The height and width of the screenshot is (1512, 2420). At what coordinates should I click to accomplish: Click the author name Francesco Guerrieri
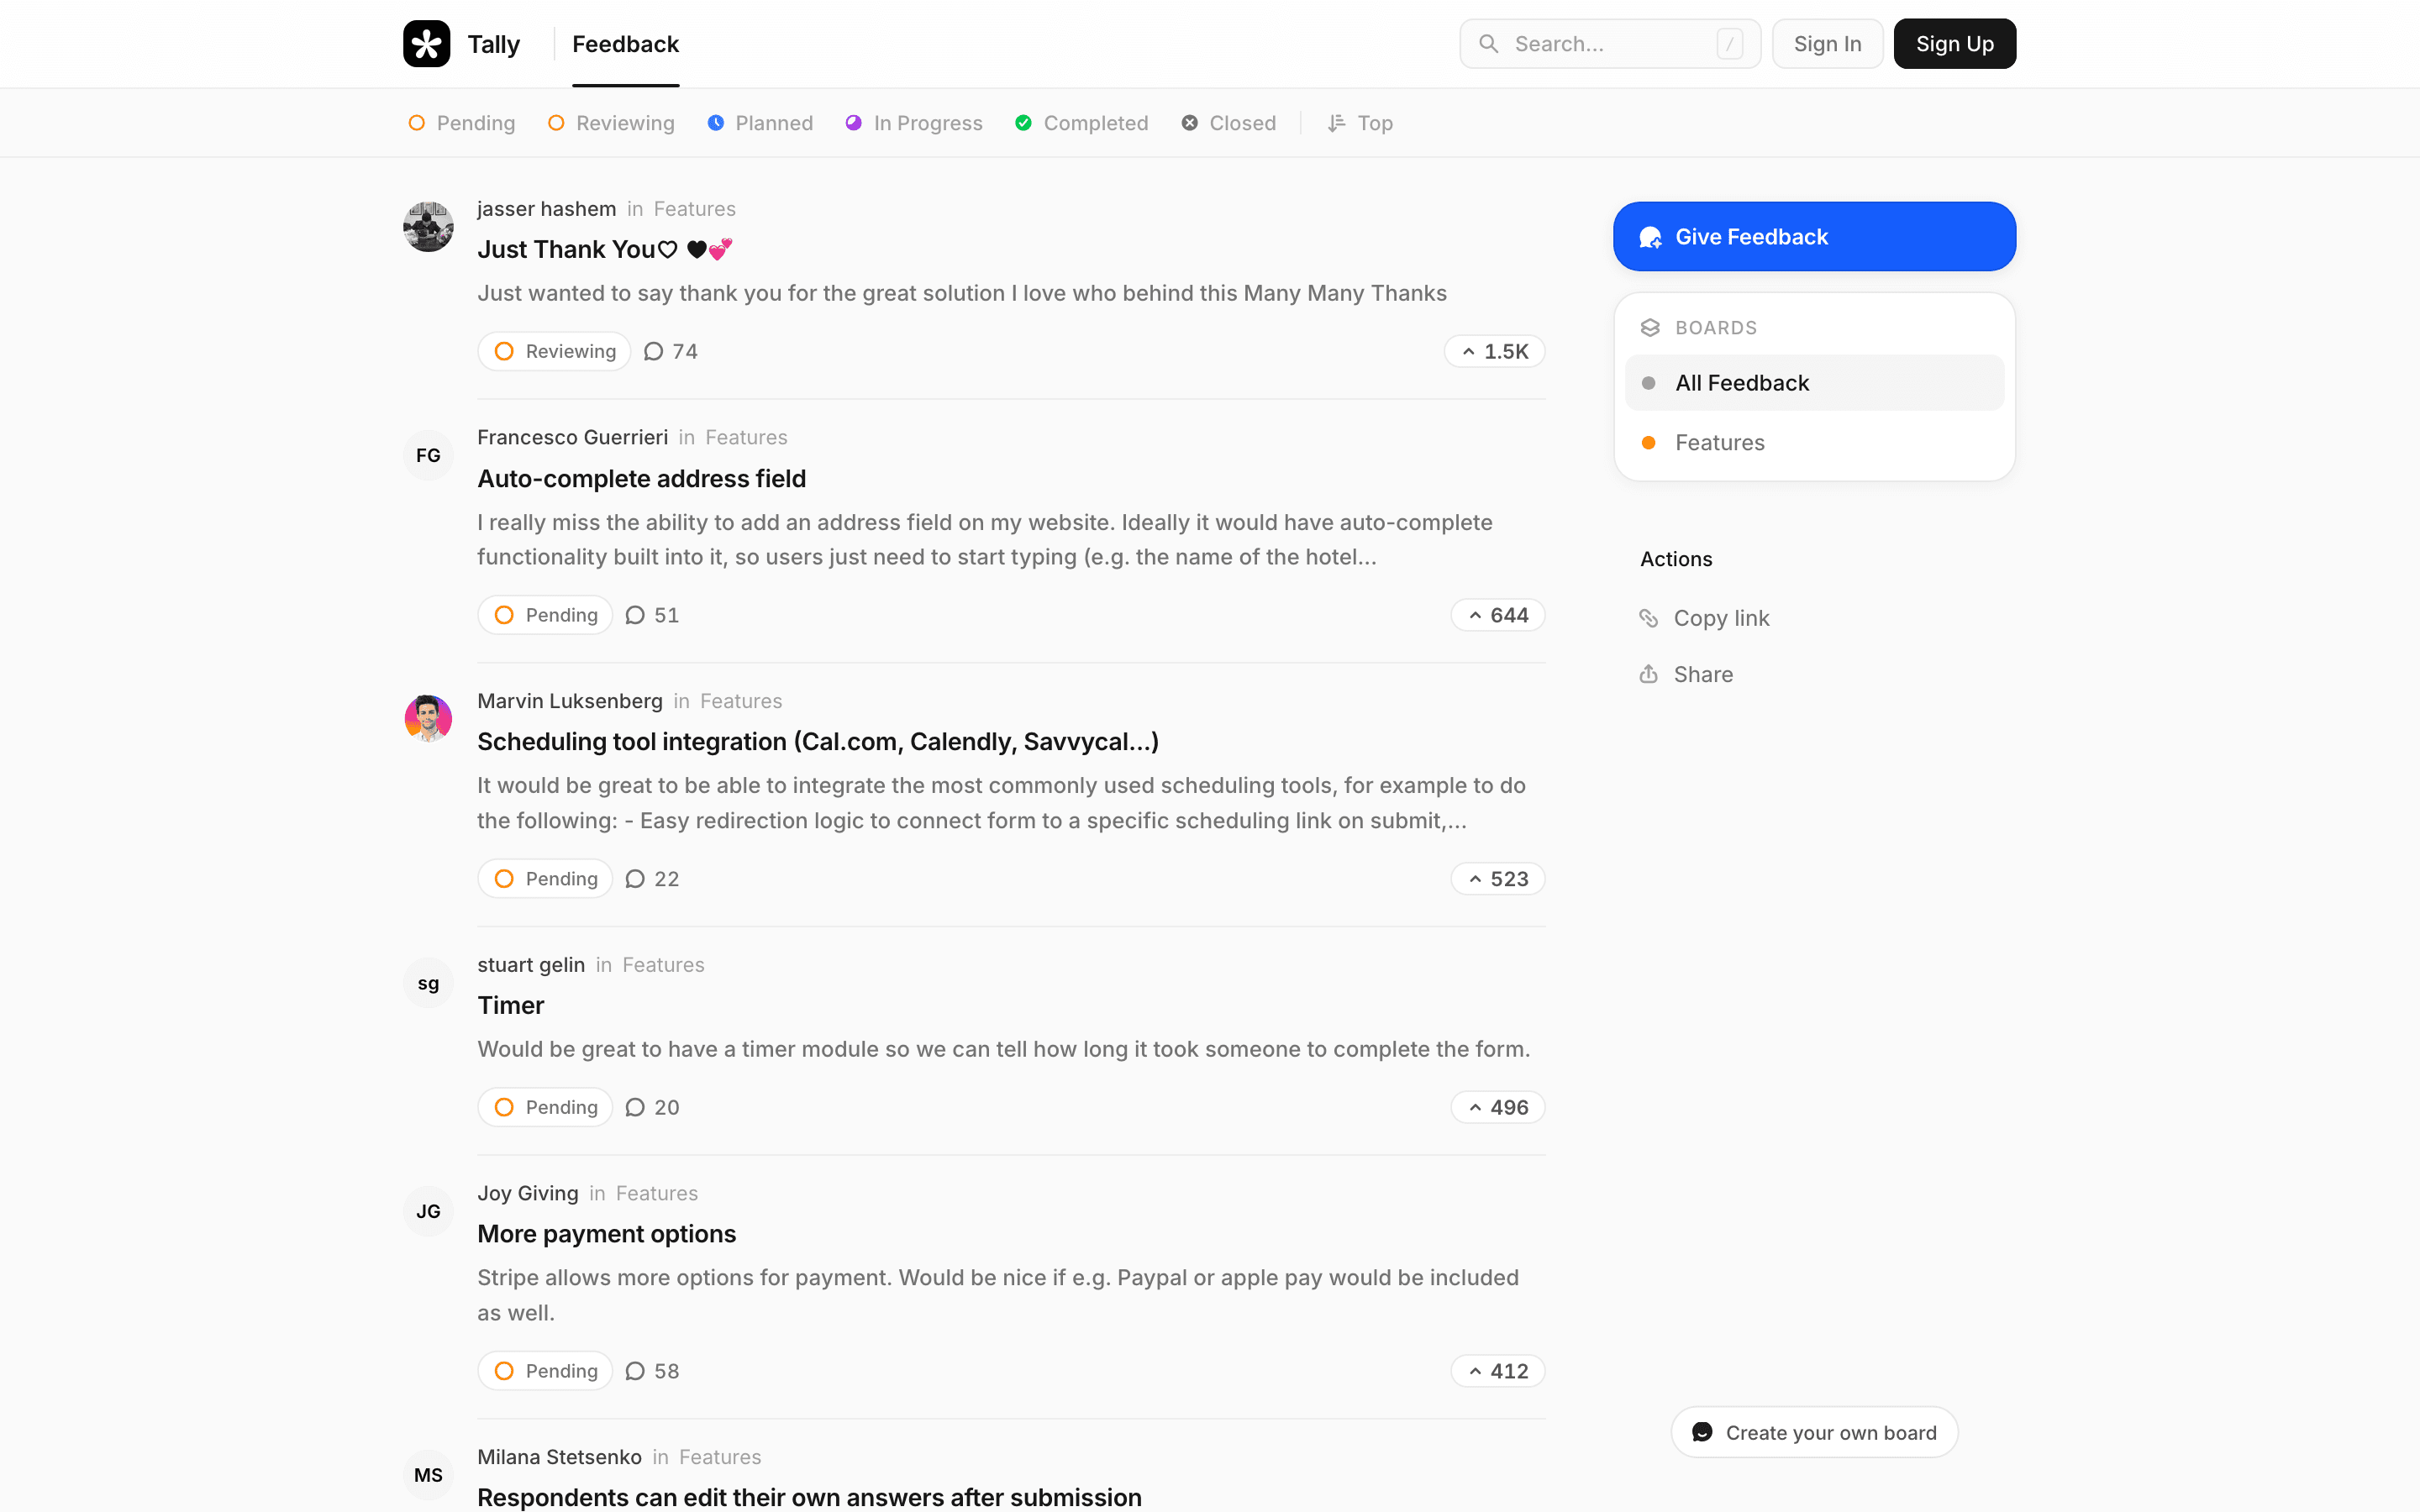click(x=572, y=437)
